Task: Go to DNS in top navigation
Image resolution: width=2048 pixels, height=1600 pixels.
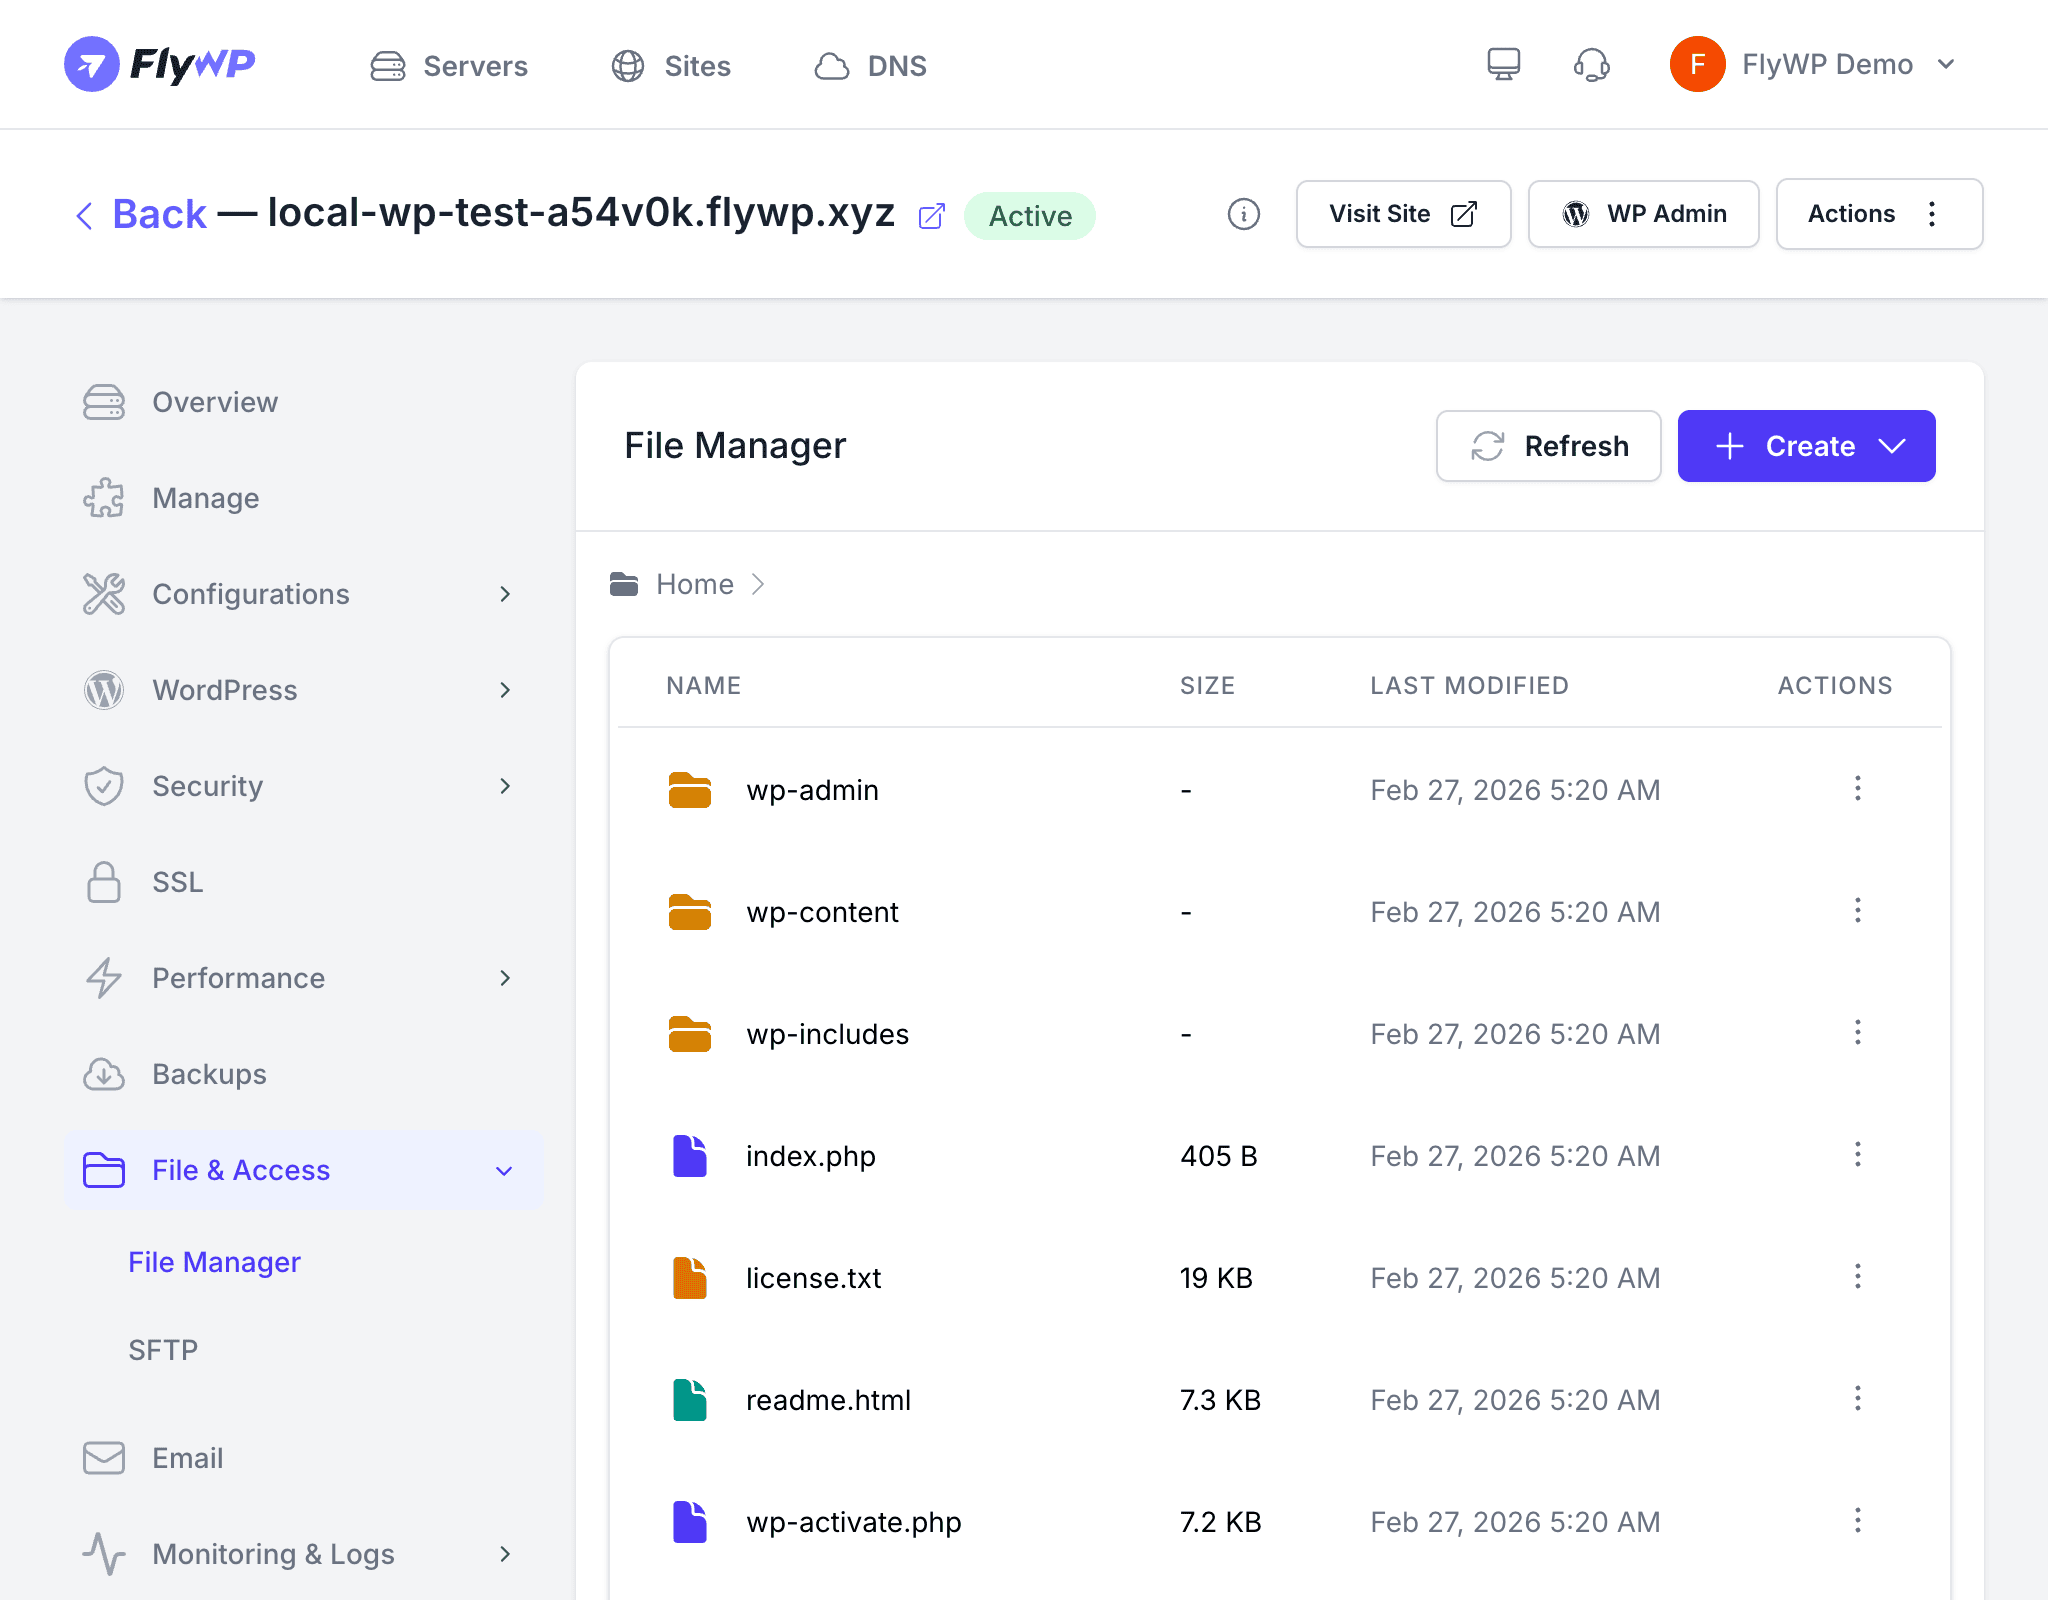Action: pyautogui.click(x=870, y=66)
